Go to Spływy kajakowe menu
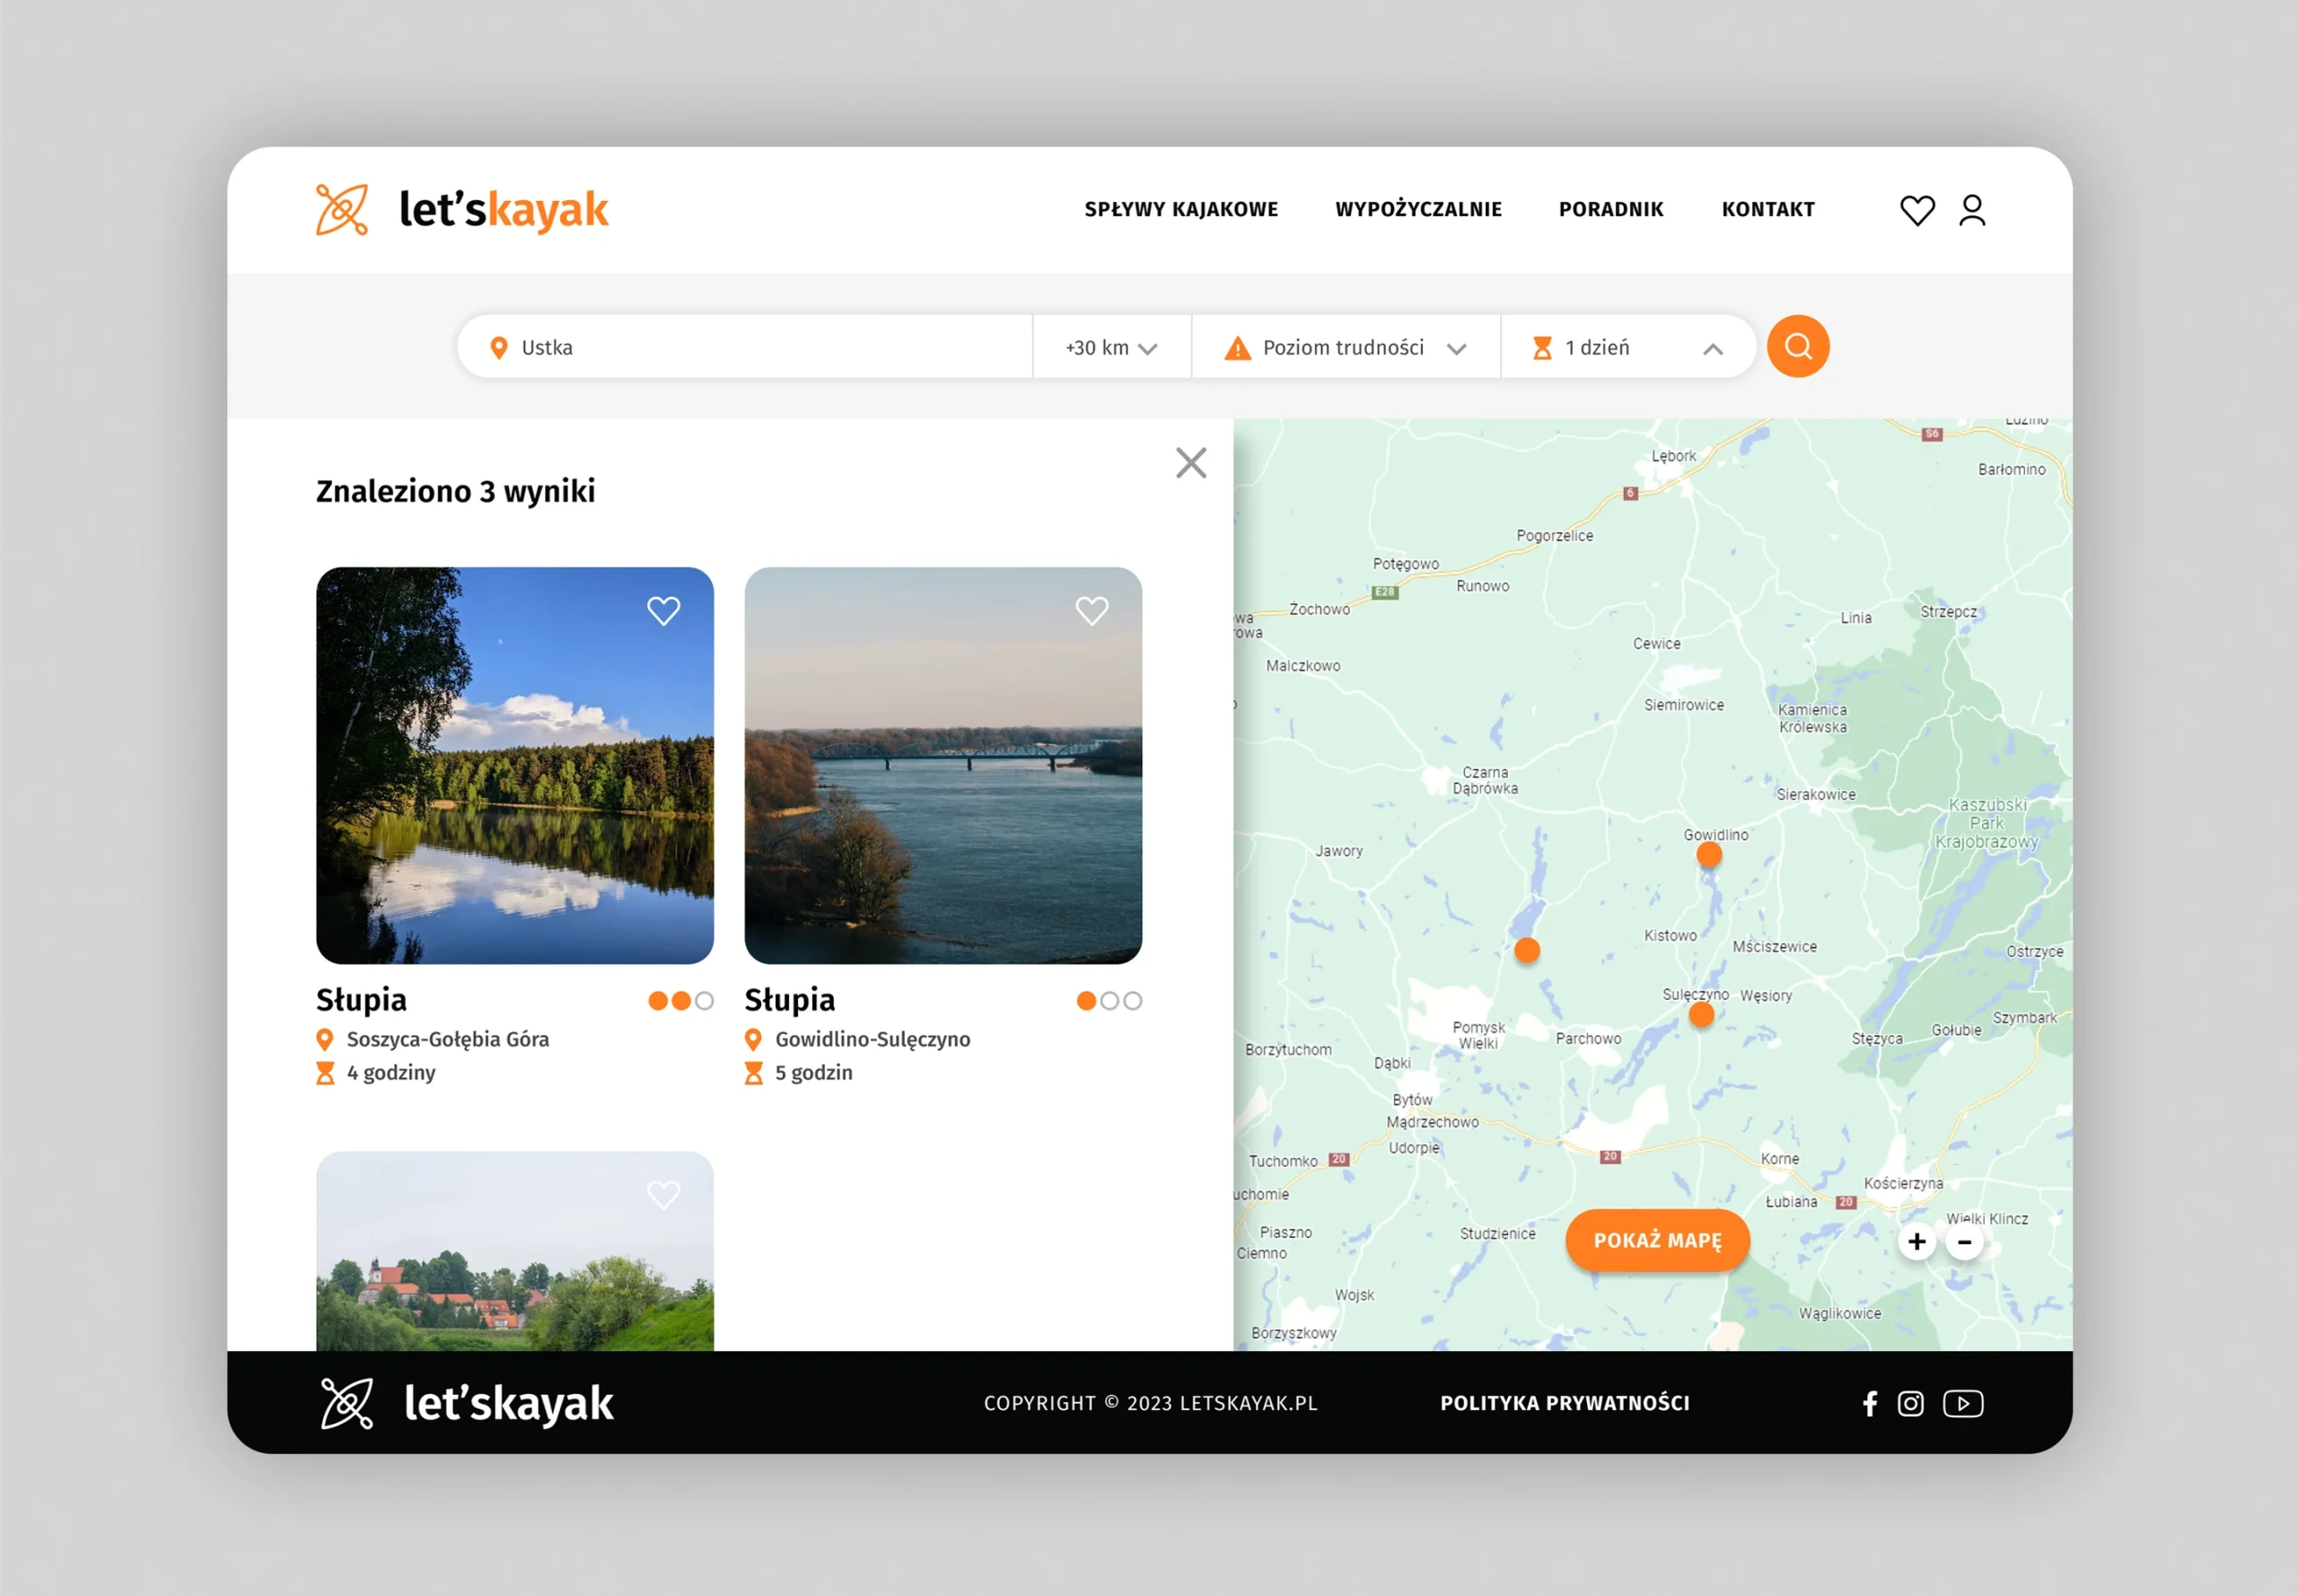 (x=1181, y=209)
